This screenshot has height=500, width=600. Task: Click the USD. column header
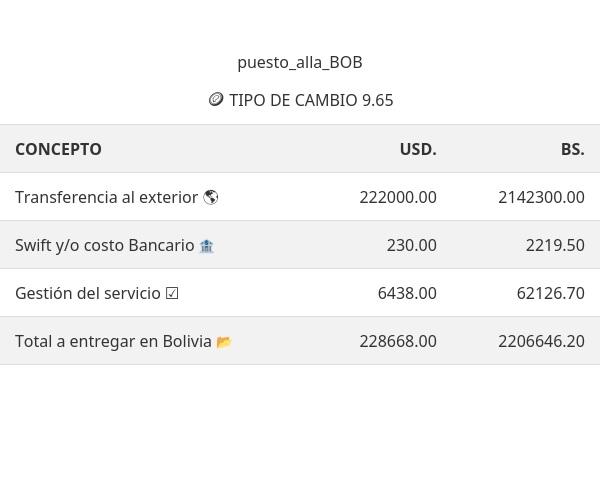click(418, 149)
